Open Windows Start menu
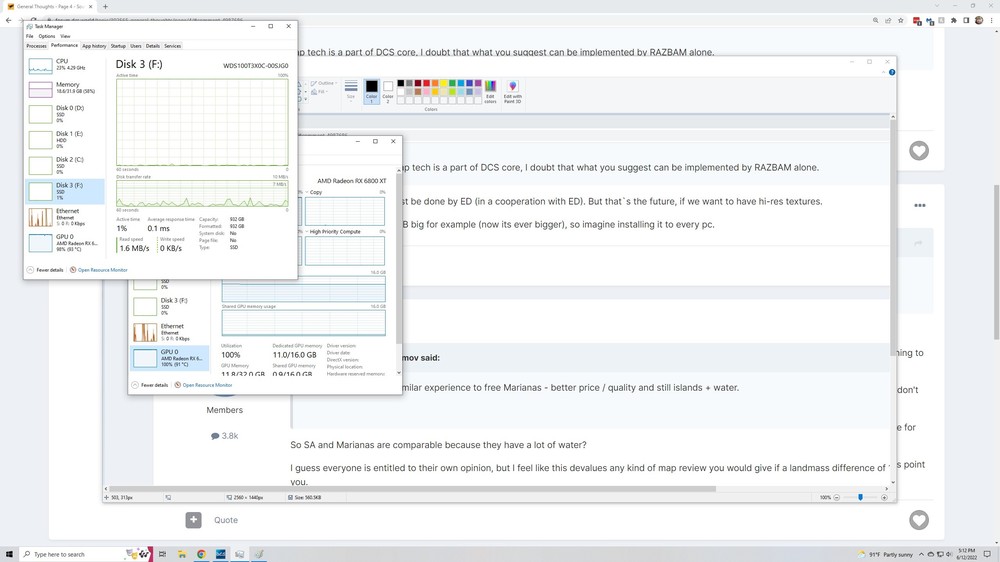Screen dimensions: 1000x562 10,554
